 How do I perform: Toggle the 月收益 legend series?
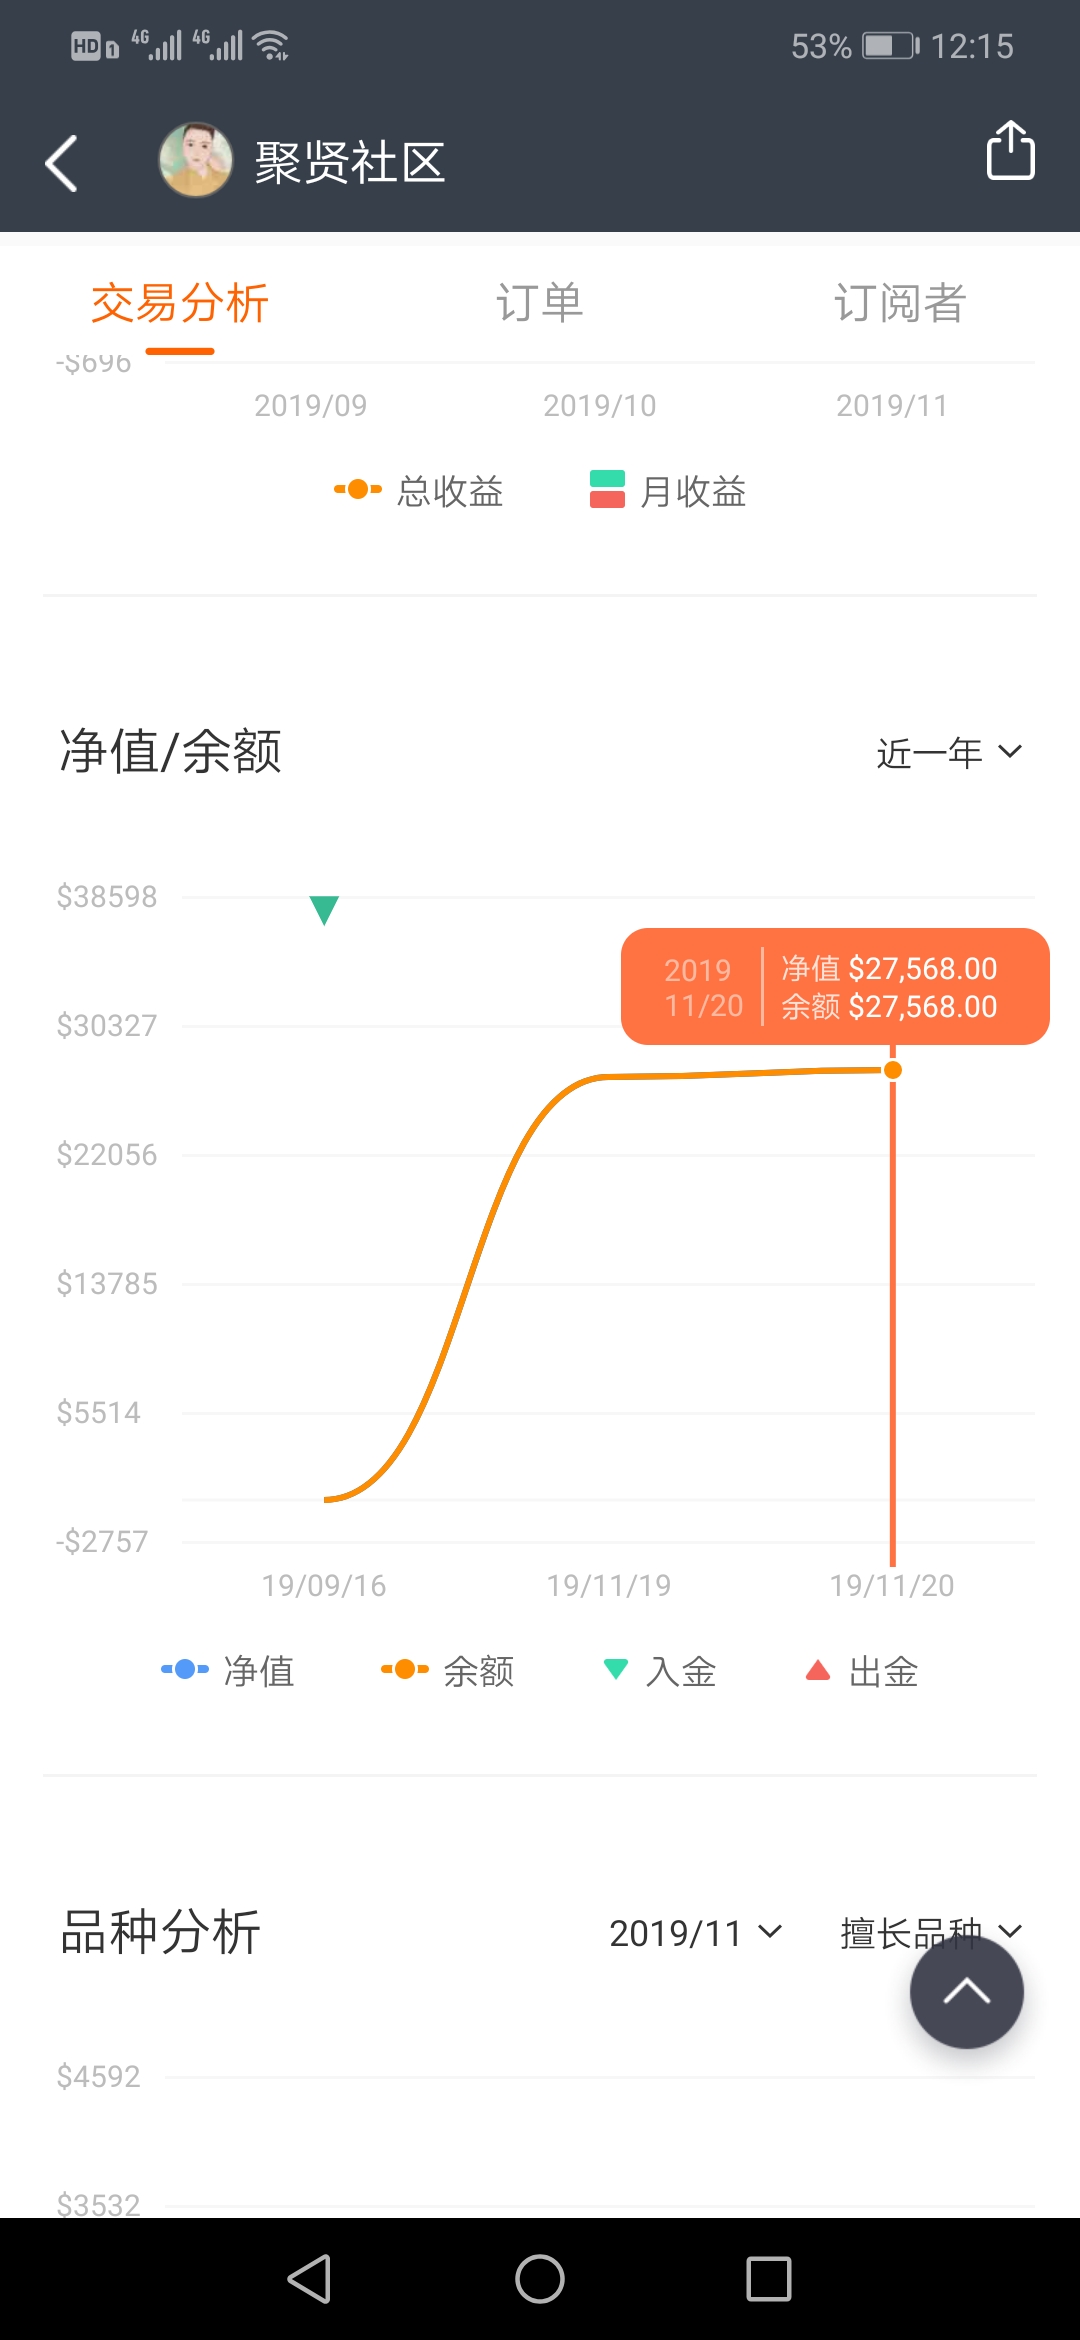click(x=668, y=491)
